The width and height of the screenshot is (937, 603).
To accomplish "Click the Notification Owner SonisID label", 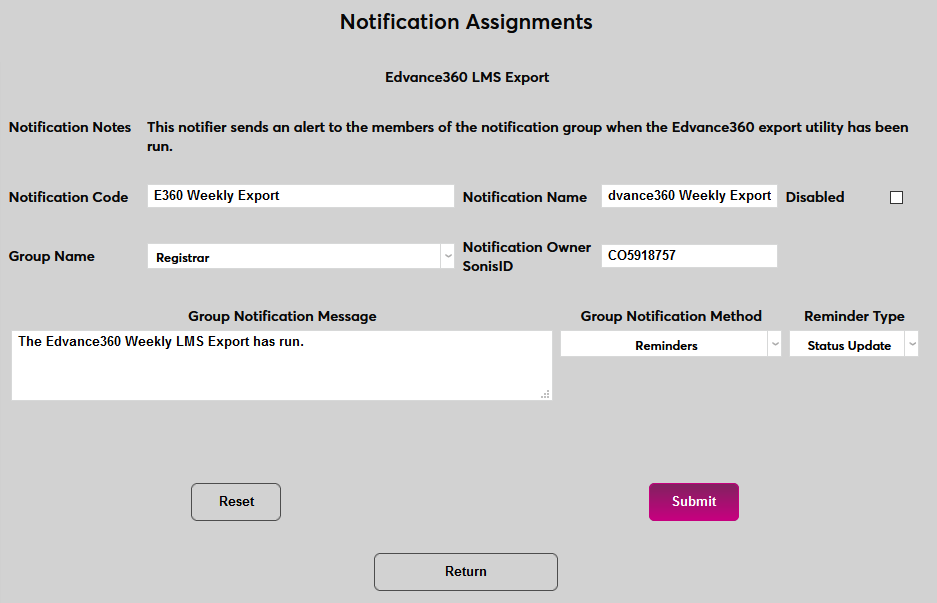I will coord(526,256).
